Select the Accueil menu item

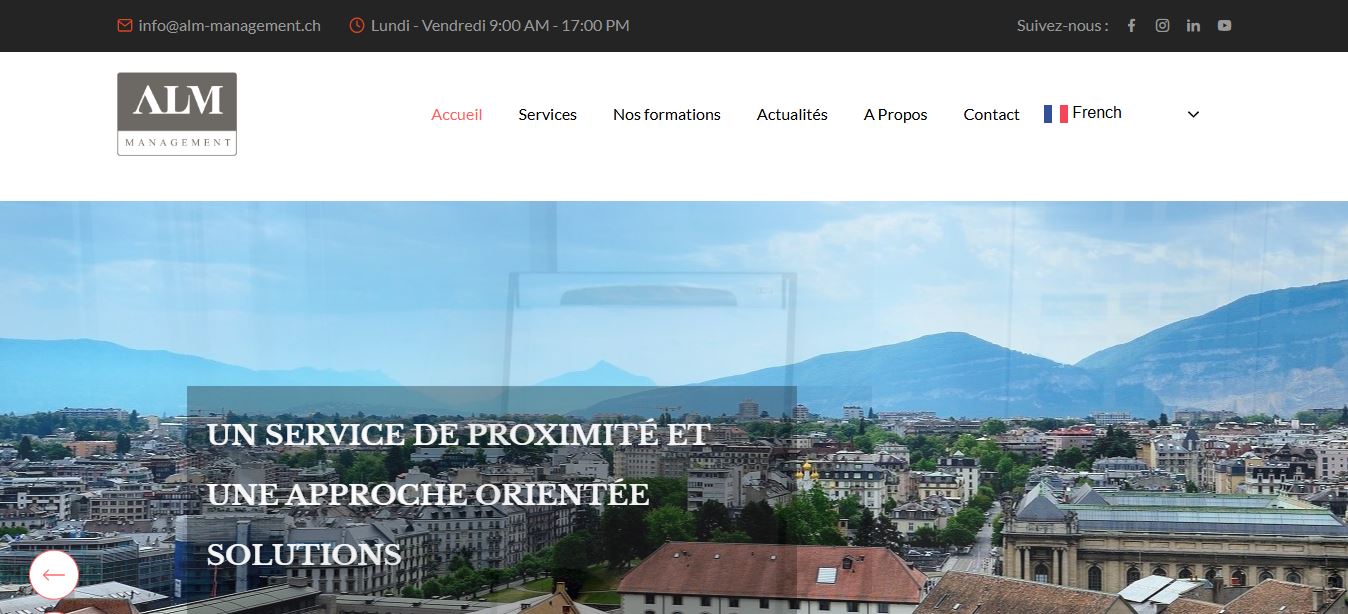pyautogui.click(x=456, y=115)
